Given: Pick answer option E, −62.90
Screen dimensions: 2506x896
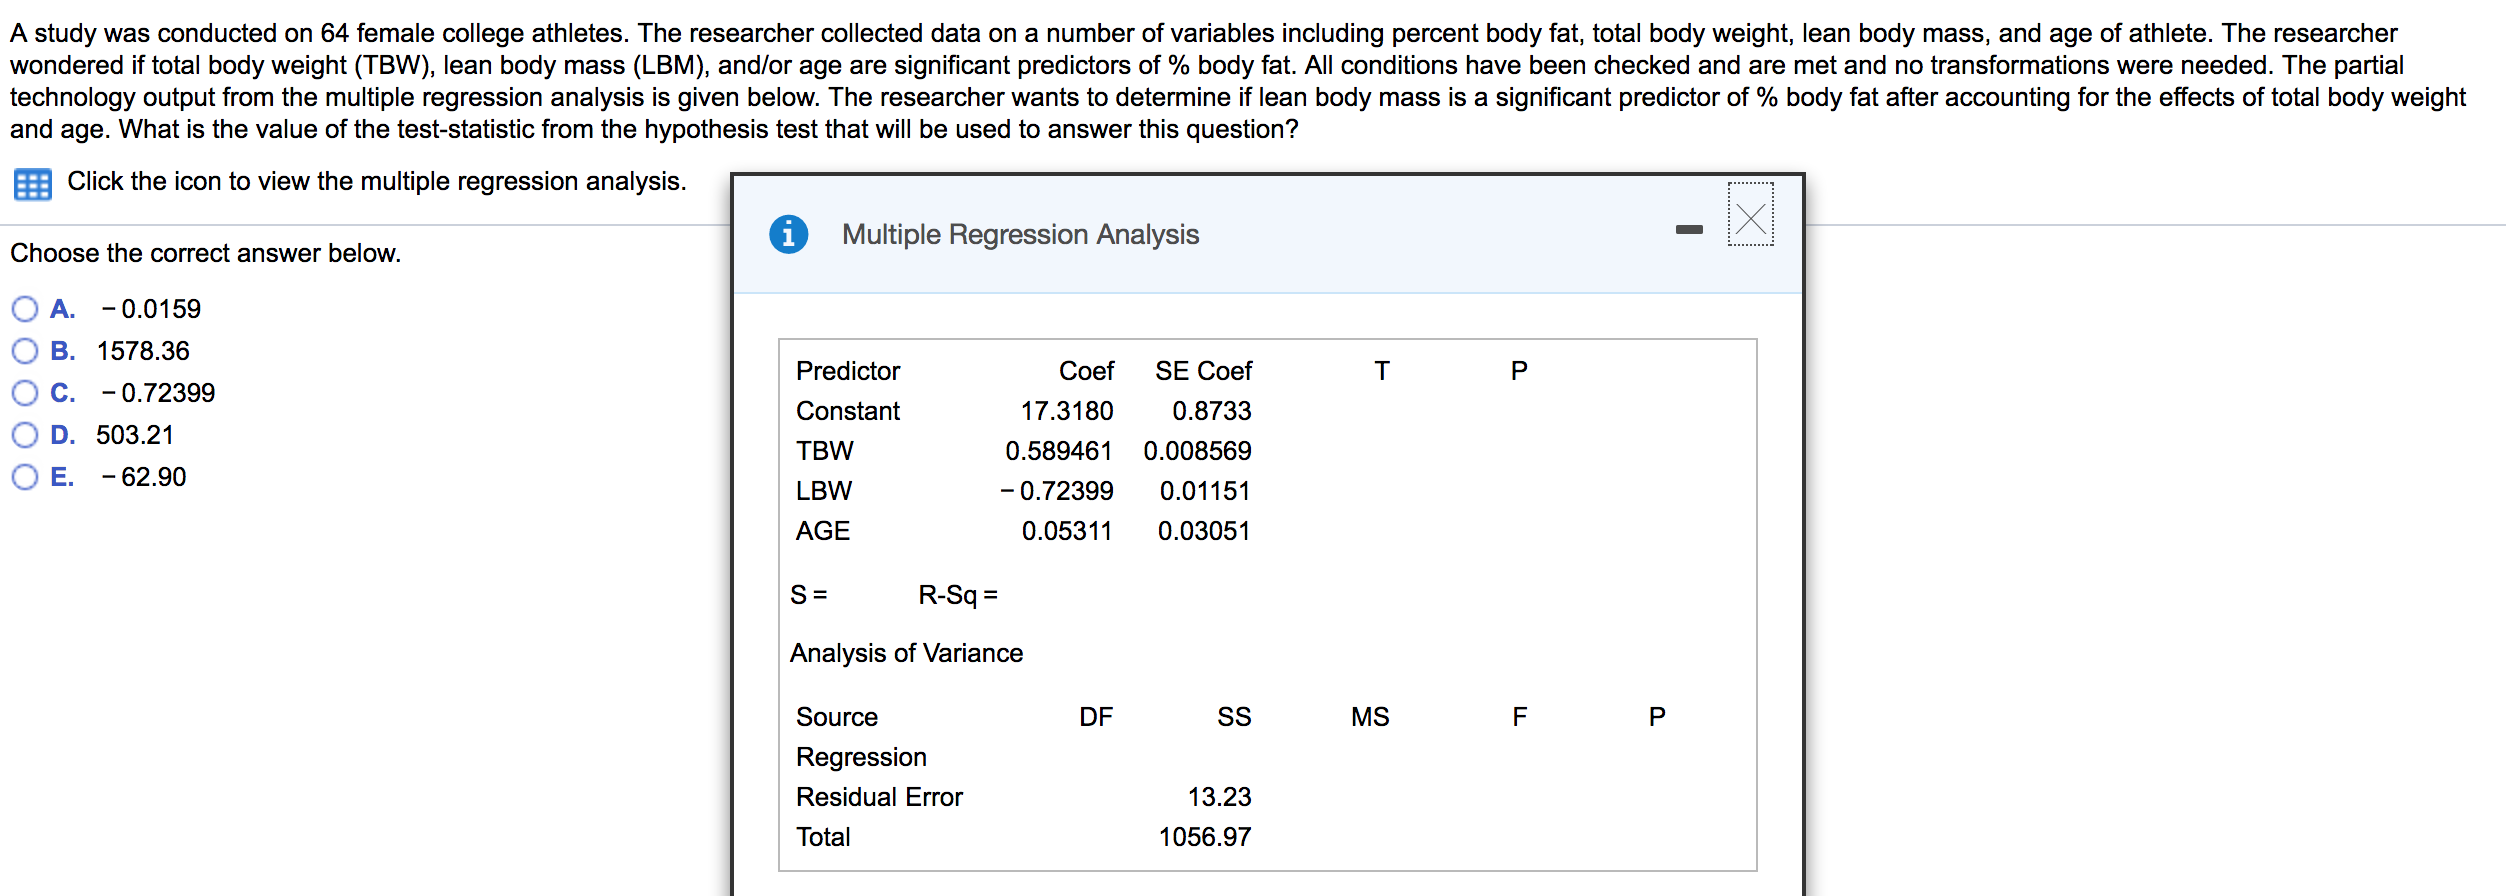Looking at the screenshot, I should click(x=25, y=477).
